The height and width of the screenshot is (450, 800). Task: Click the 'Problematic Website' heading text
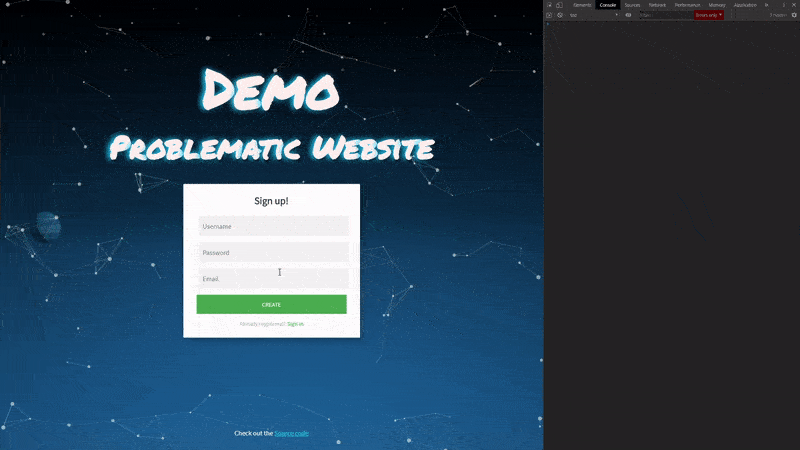(271, 148)
